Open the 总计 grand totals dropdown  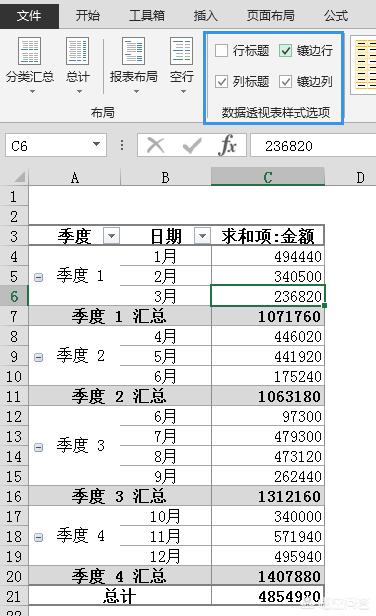click(x=78, y=66)
